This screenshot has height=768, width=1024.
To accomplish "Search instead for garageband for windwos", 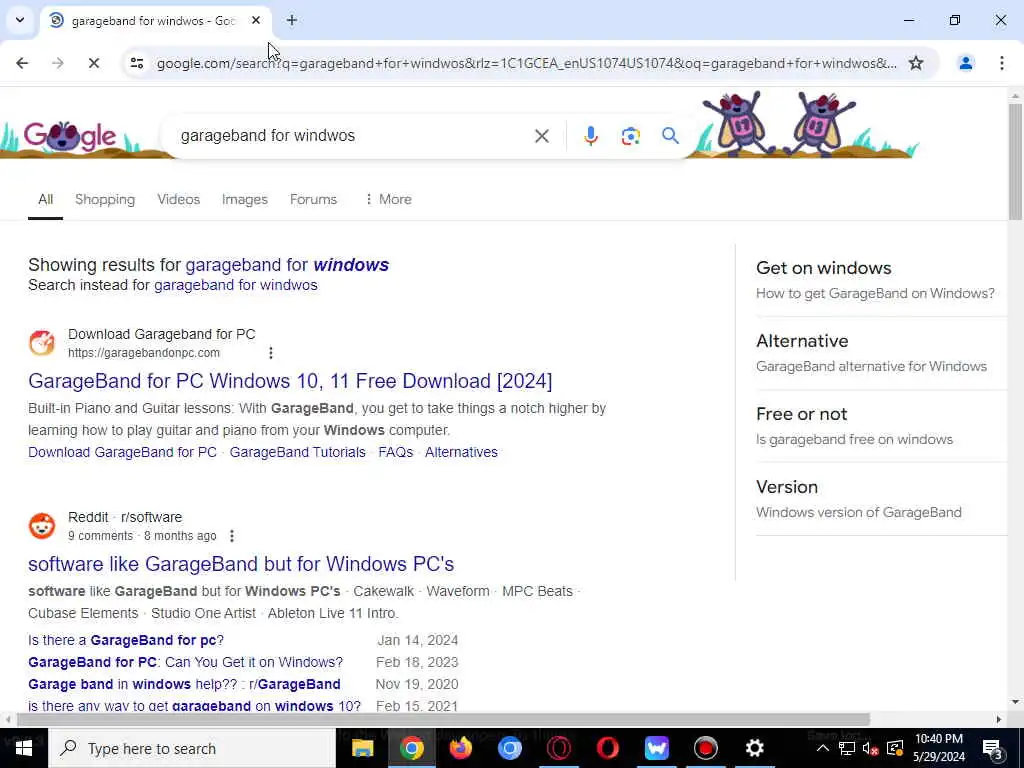I will [236, 285].
